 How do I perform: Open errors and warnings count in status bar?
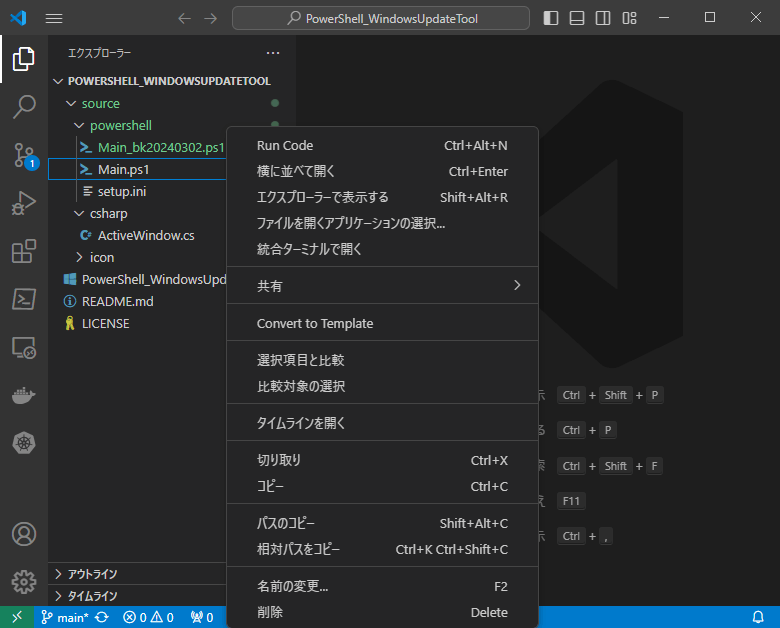click(148, 617)
